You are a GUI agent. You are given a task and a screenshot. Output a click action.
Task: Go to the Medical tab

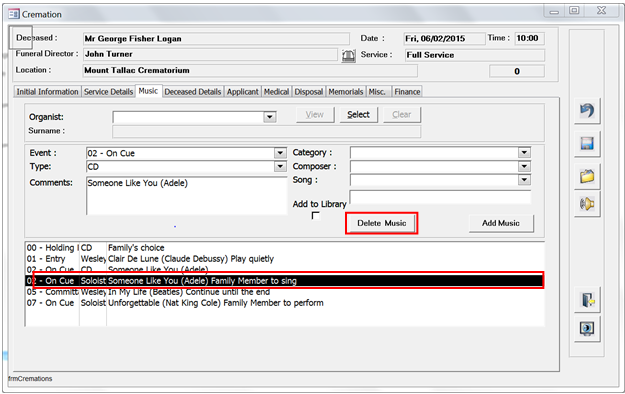pos(276,92)
